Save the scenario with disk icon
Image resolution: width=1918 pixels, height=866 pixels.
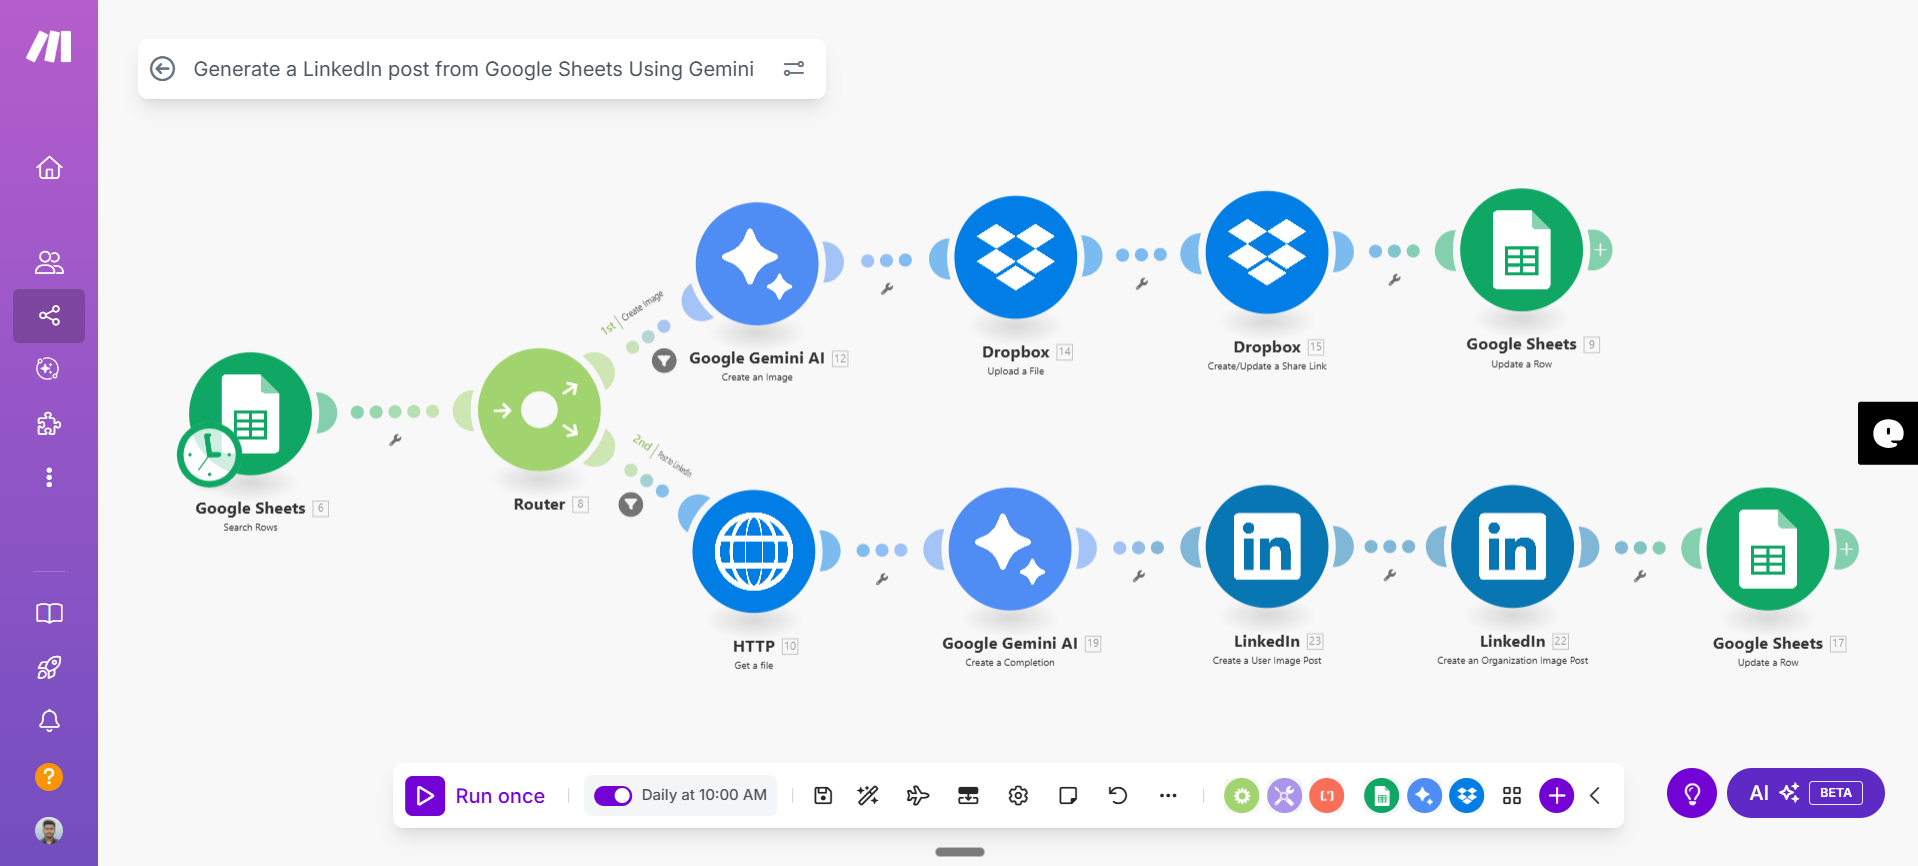point(823,796)
